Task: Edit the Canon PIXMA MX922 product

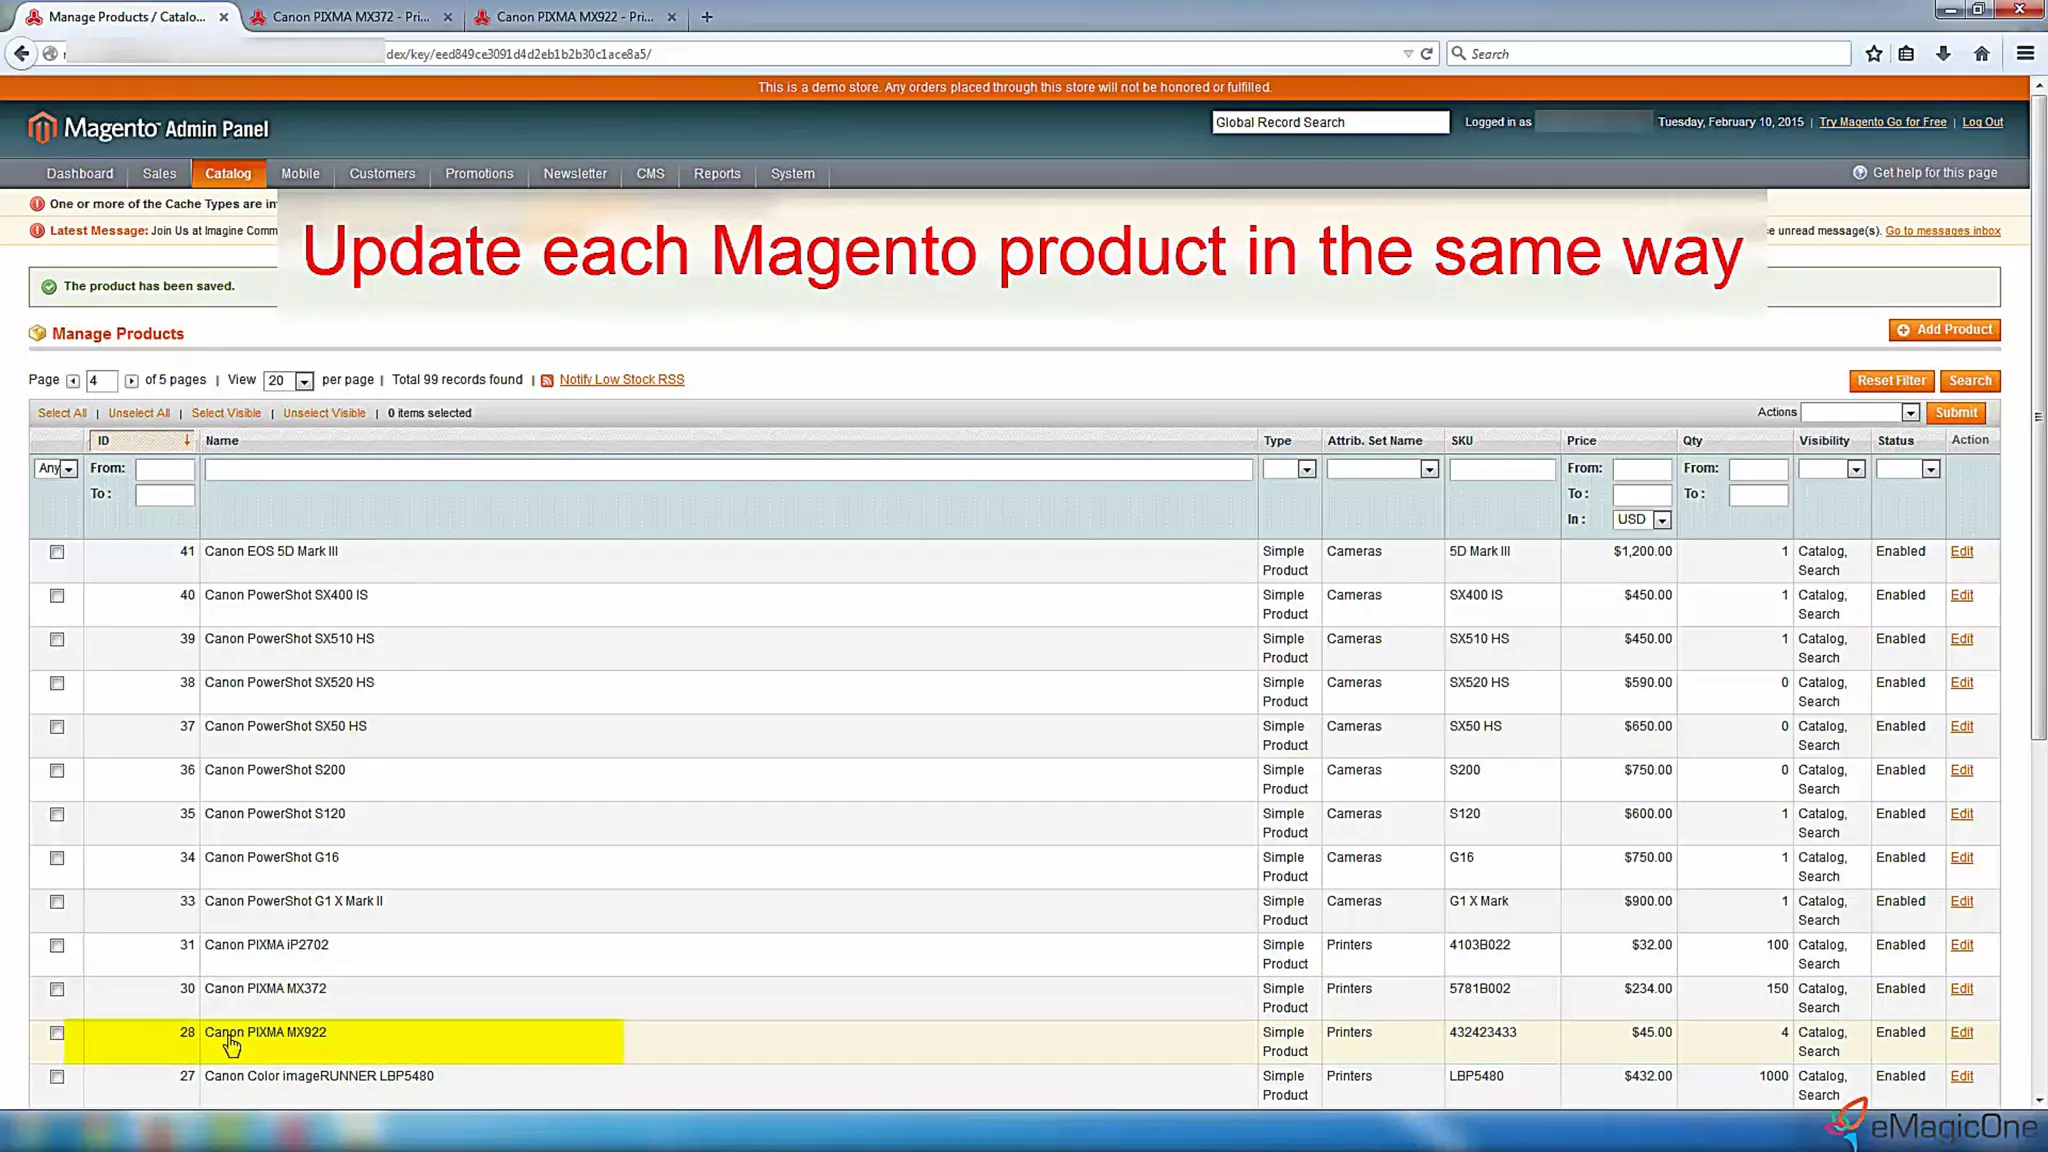Action: pyautogui.click(x=1961, y=1032)
